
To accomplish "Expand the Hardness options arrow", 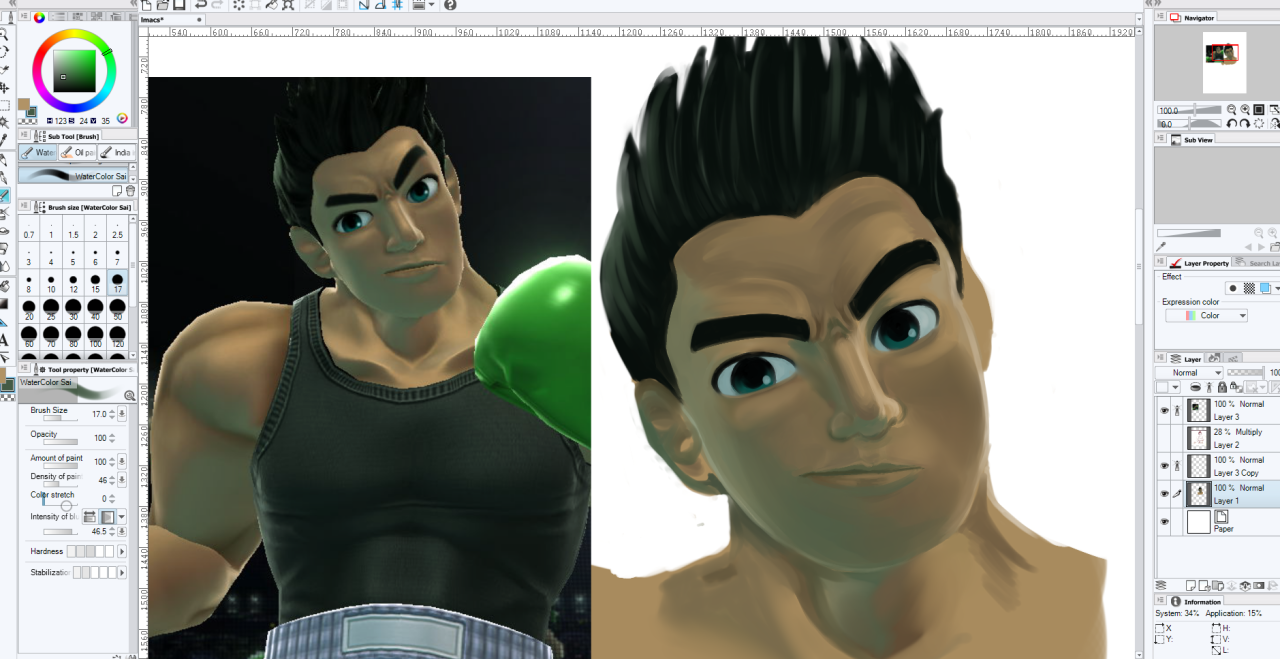I will 122,552.
